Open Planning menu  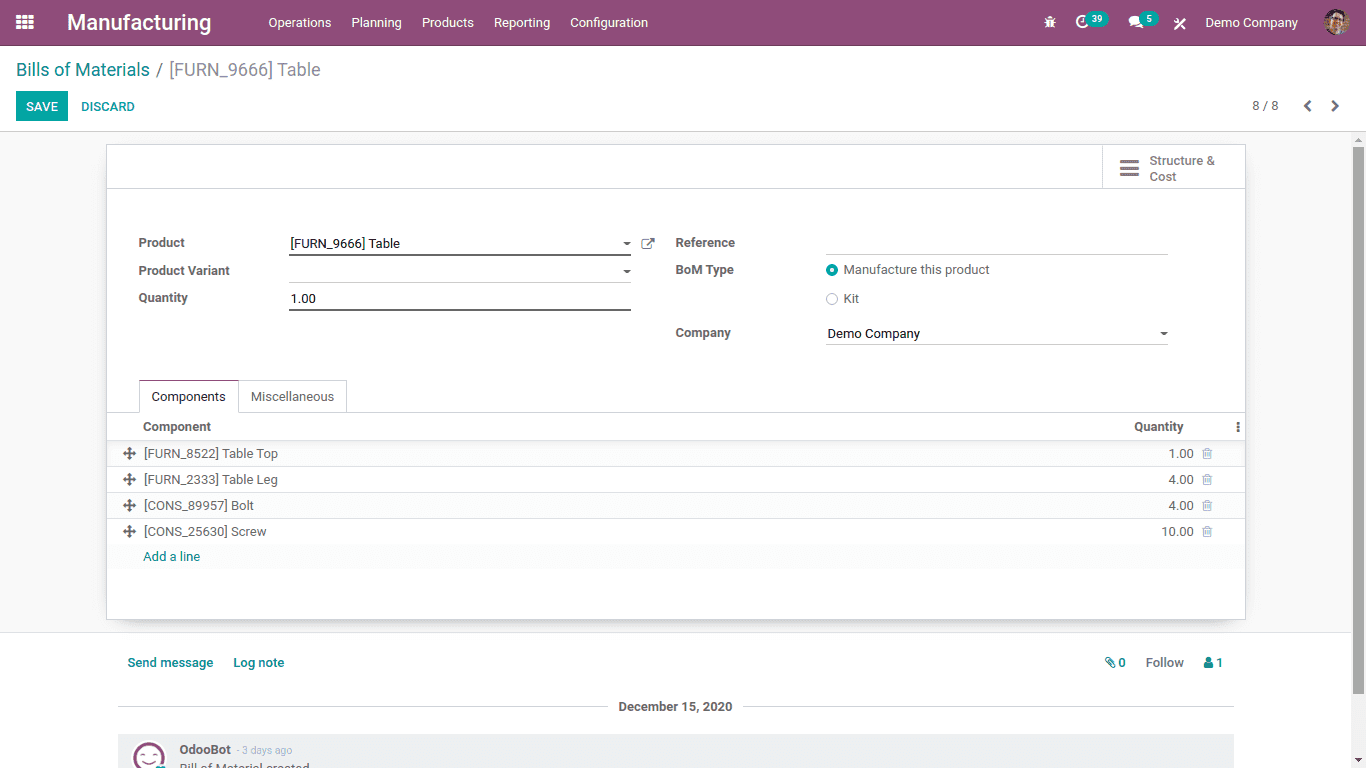click(376, 23)
